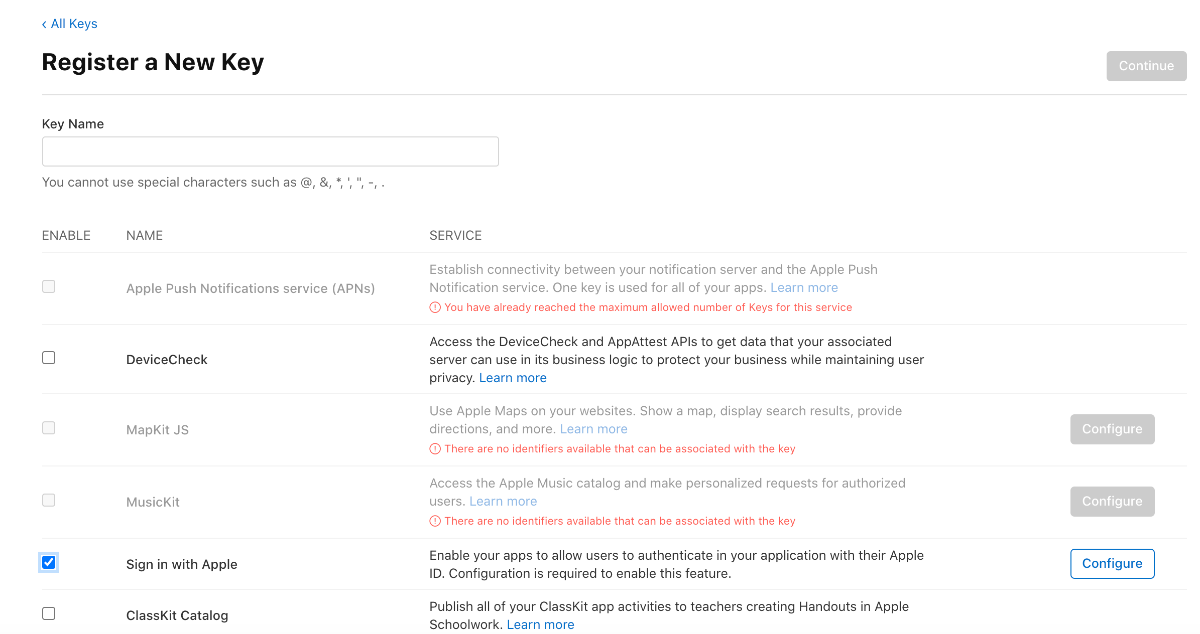Click the Key Name label
Viewport: 1200px width, 634px height.
pyautogui.click(x=73, y=124)
